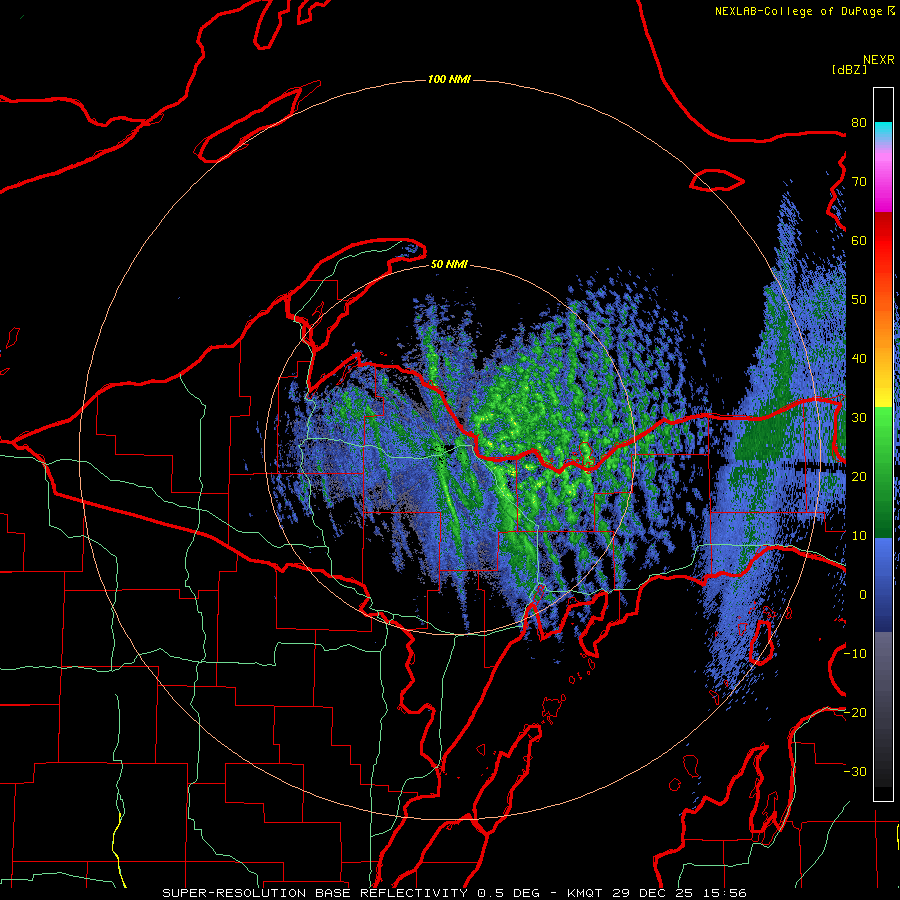Click the 50 NMI range ring label
900x900 pixels.
point(449,264)
